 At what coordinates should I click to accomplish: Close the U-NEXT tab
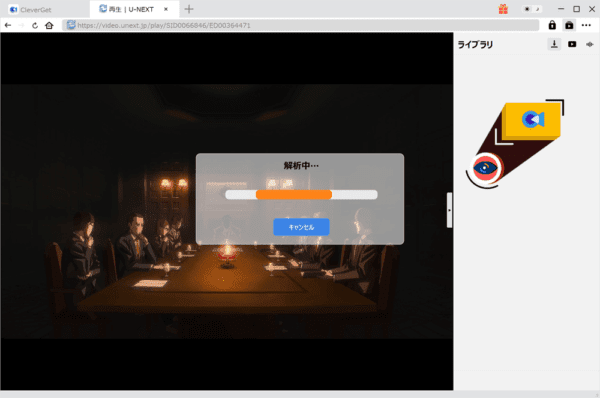click(x=166, y=9)
